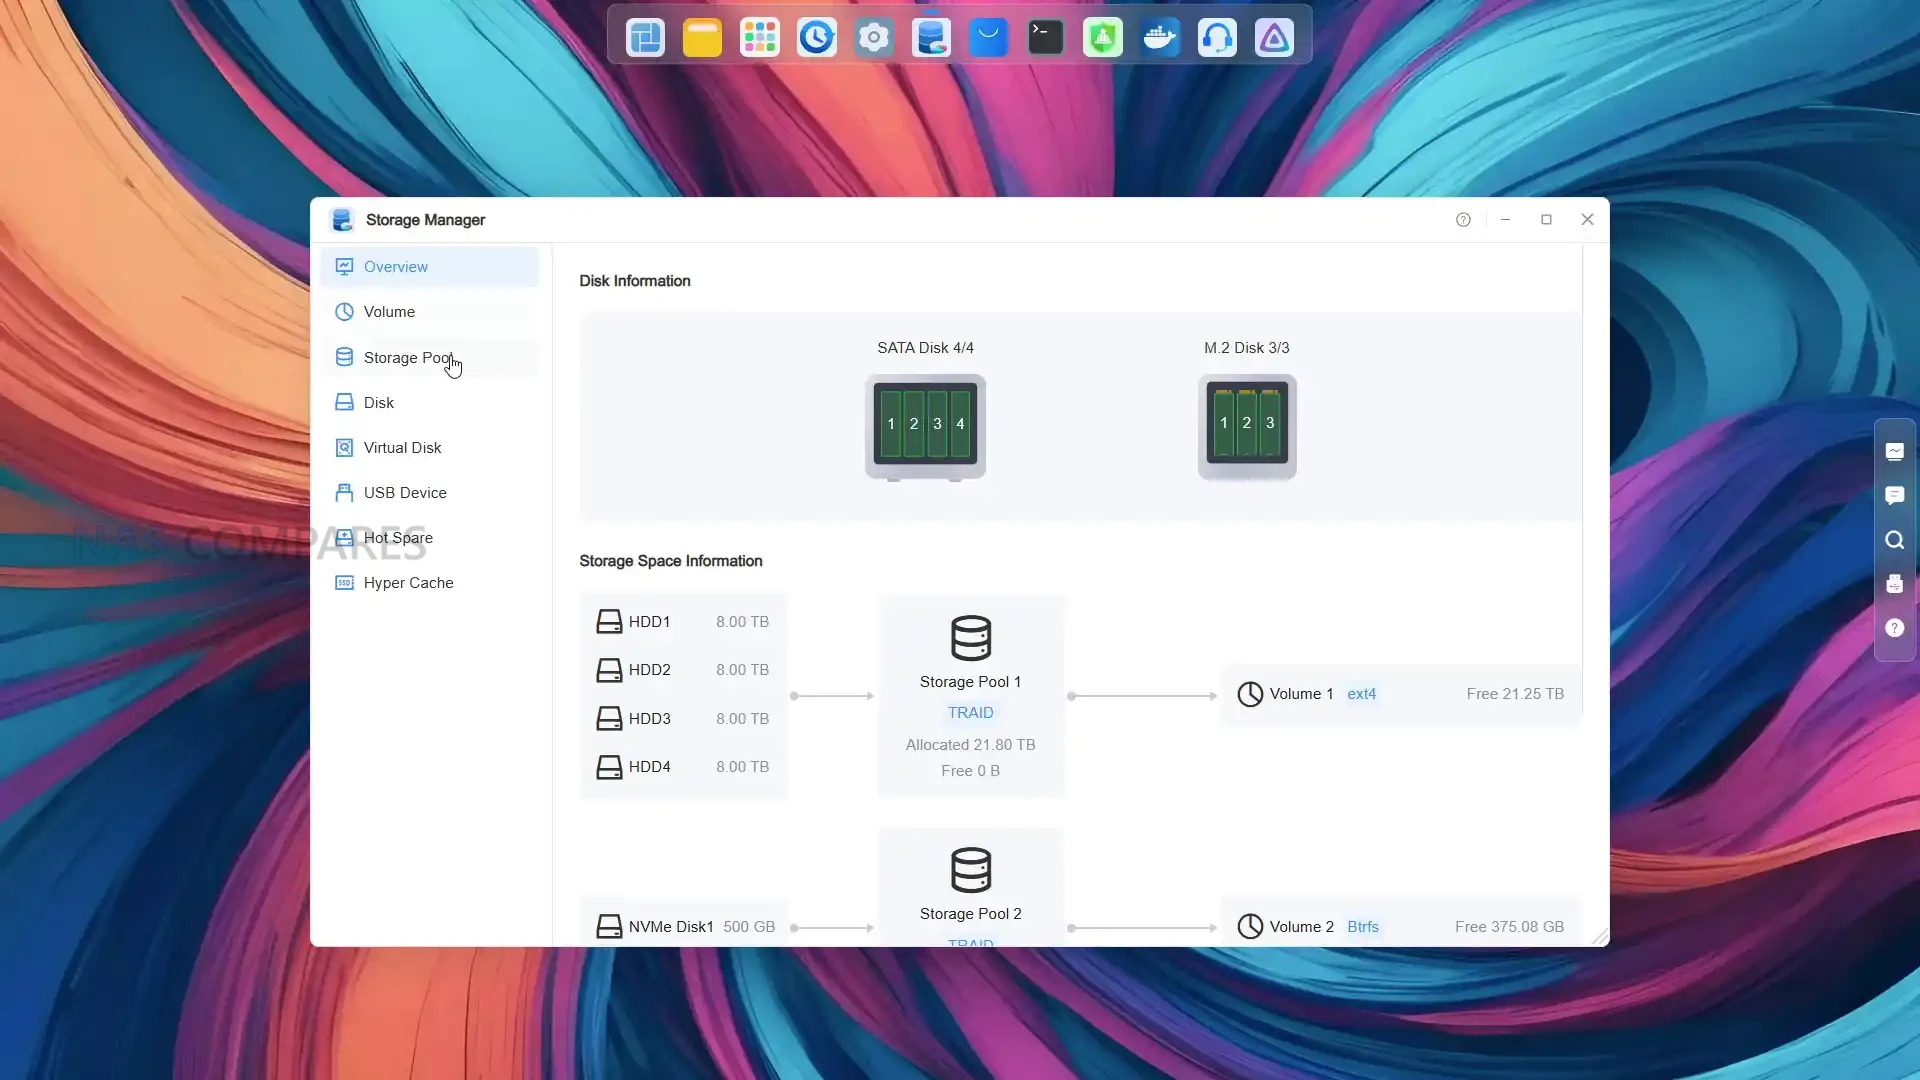This screenshot has width=1920, height=1080.
Task: Launch Docker from the top dock
Action: click(x=1160, y=38)
